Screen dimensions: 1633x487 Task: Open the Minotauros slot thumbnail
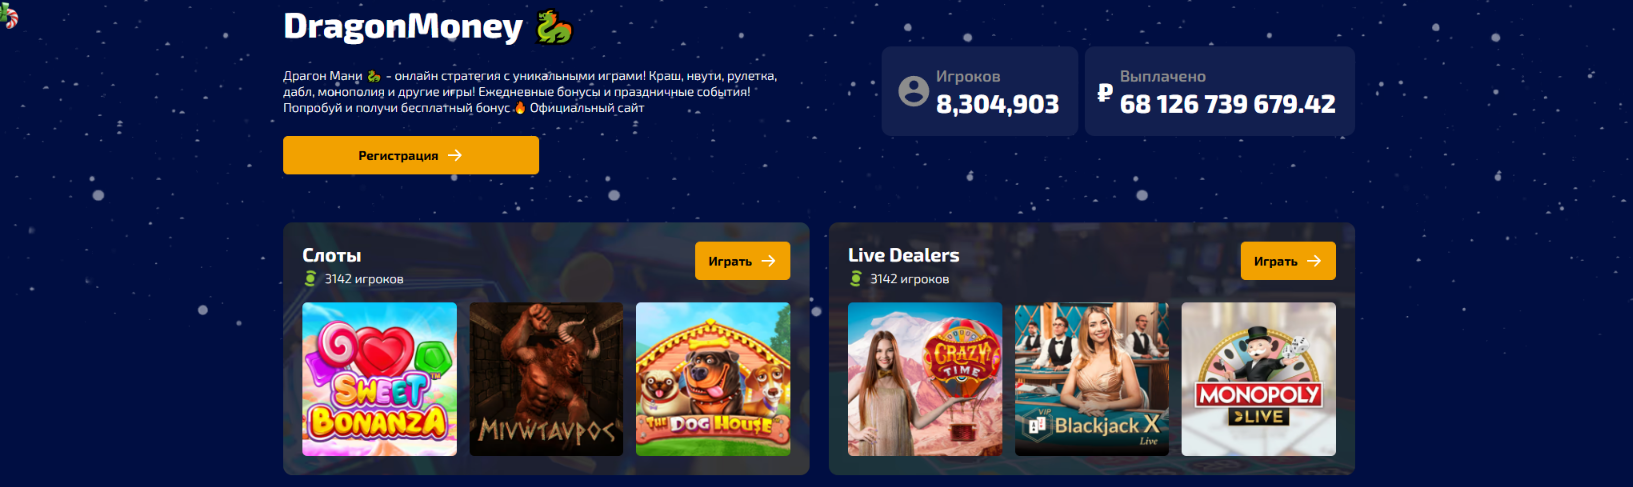[546, 379]
